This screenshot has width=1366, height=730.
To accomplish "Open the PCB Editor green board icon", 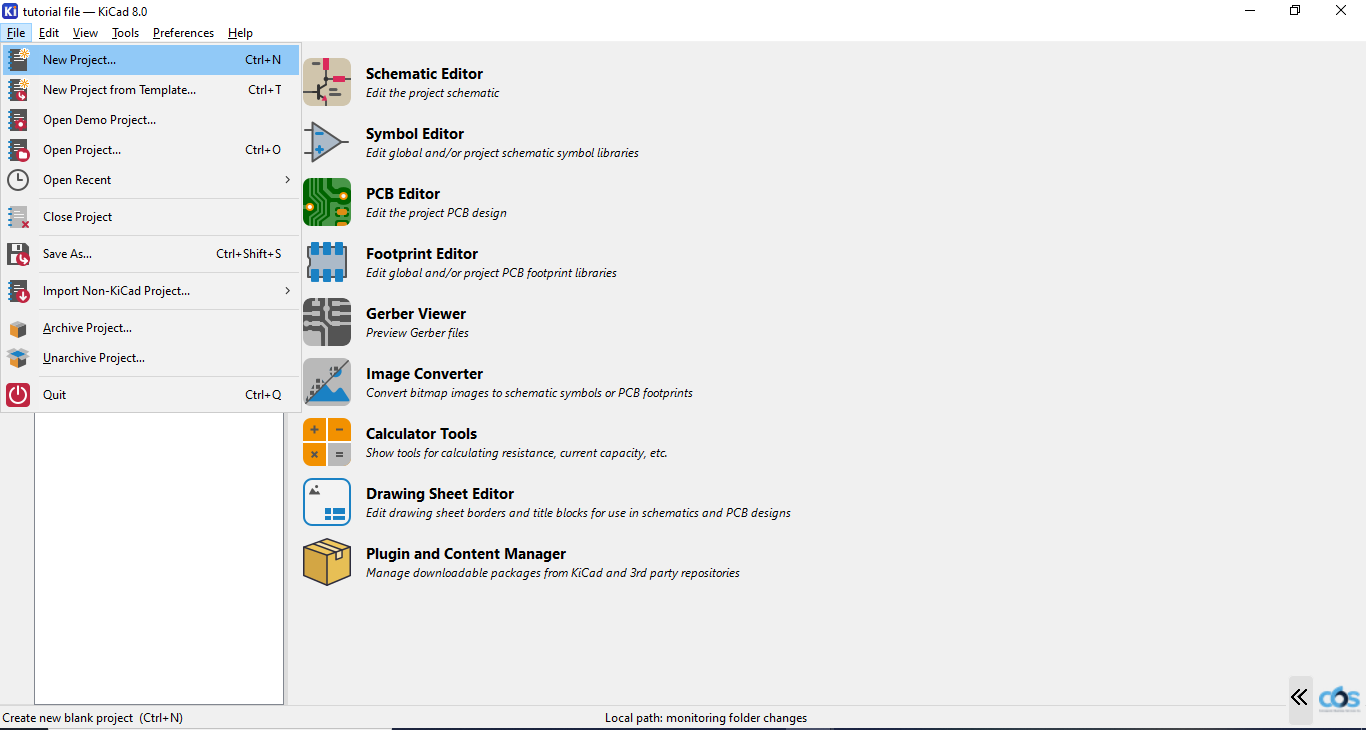I will [x=327, y=202].
